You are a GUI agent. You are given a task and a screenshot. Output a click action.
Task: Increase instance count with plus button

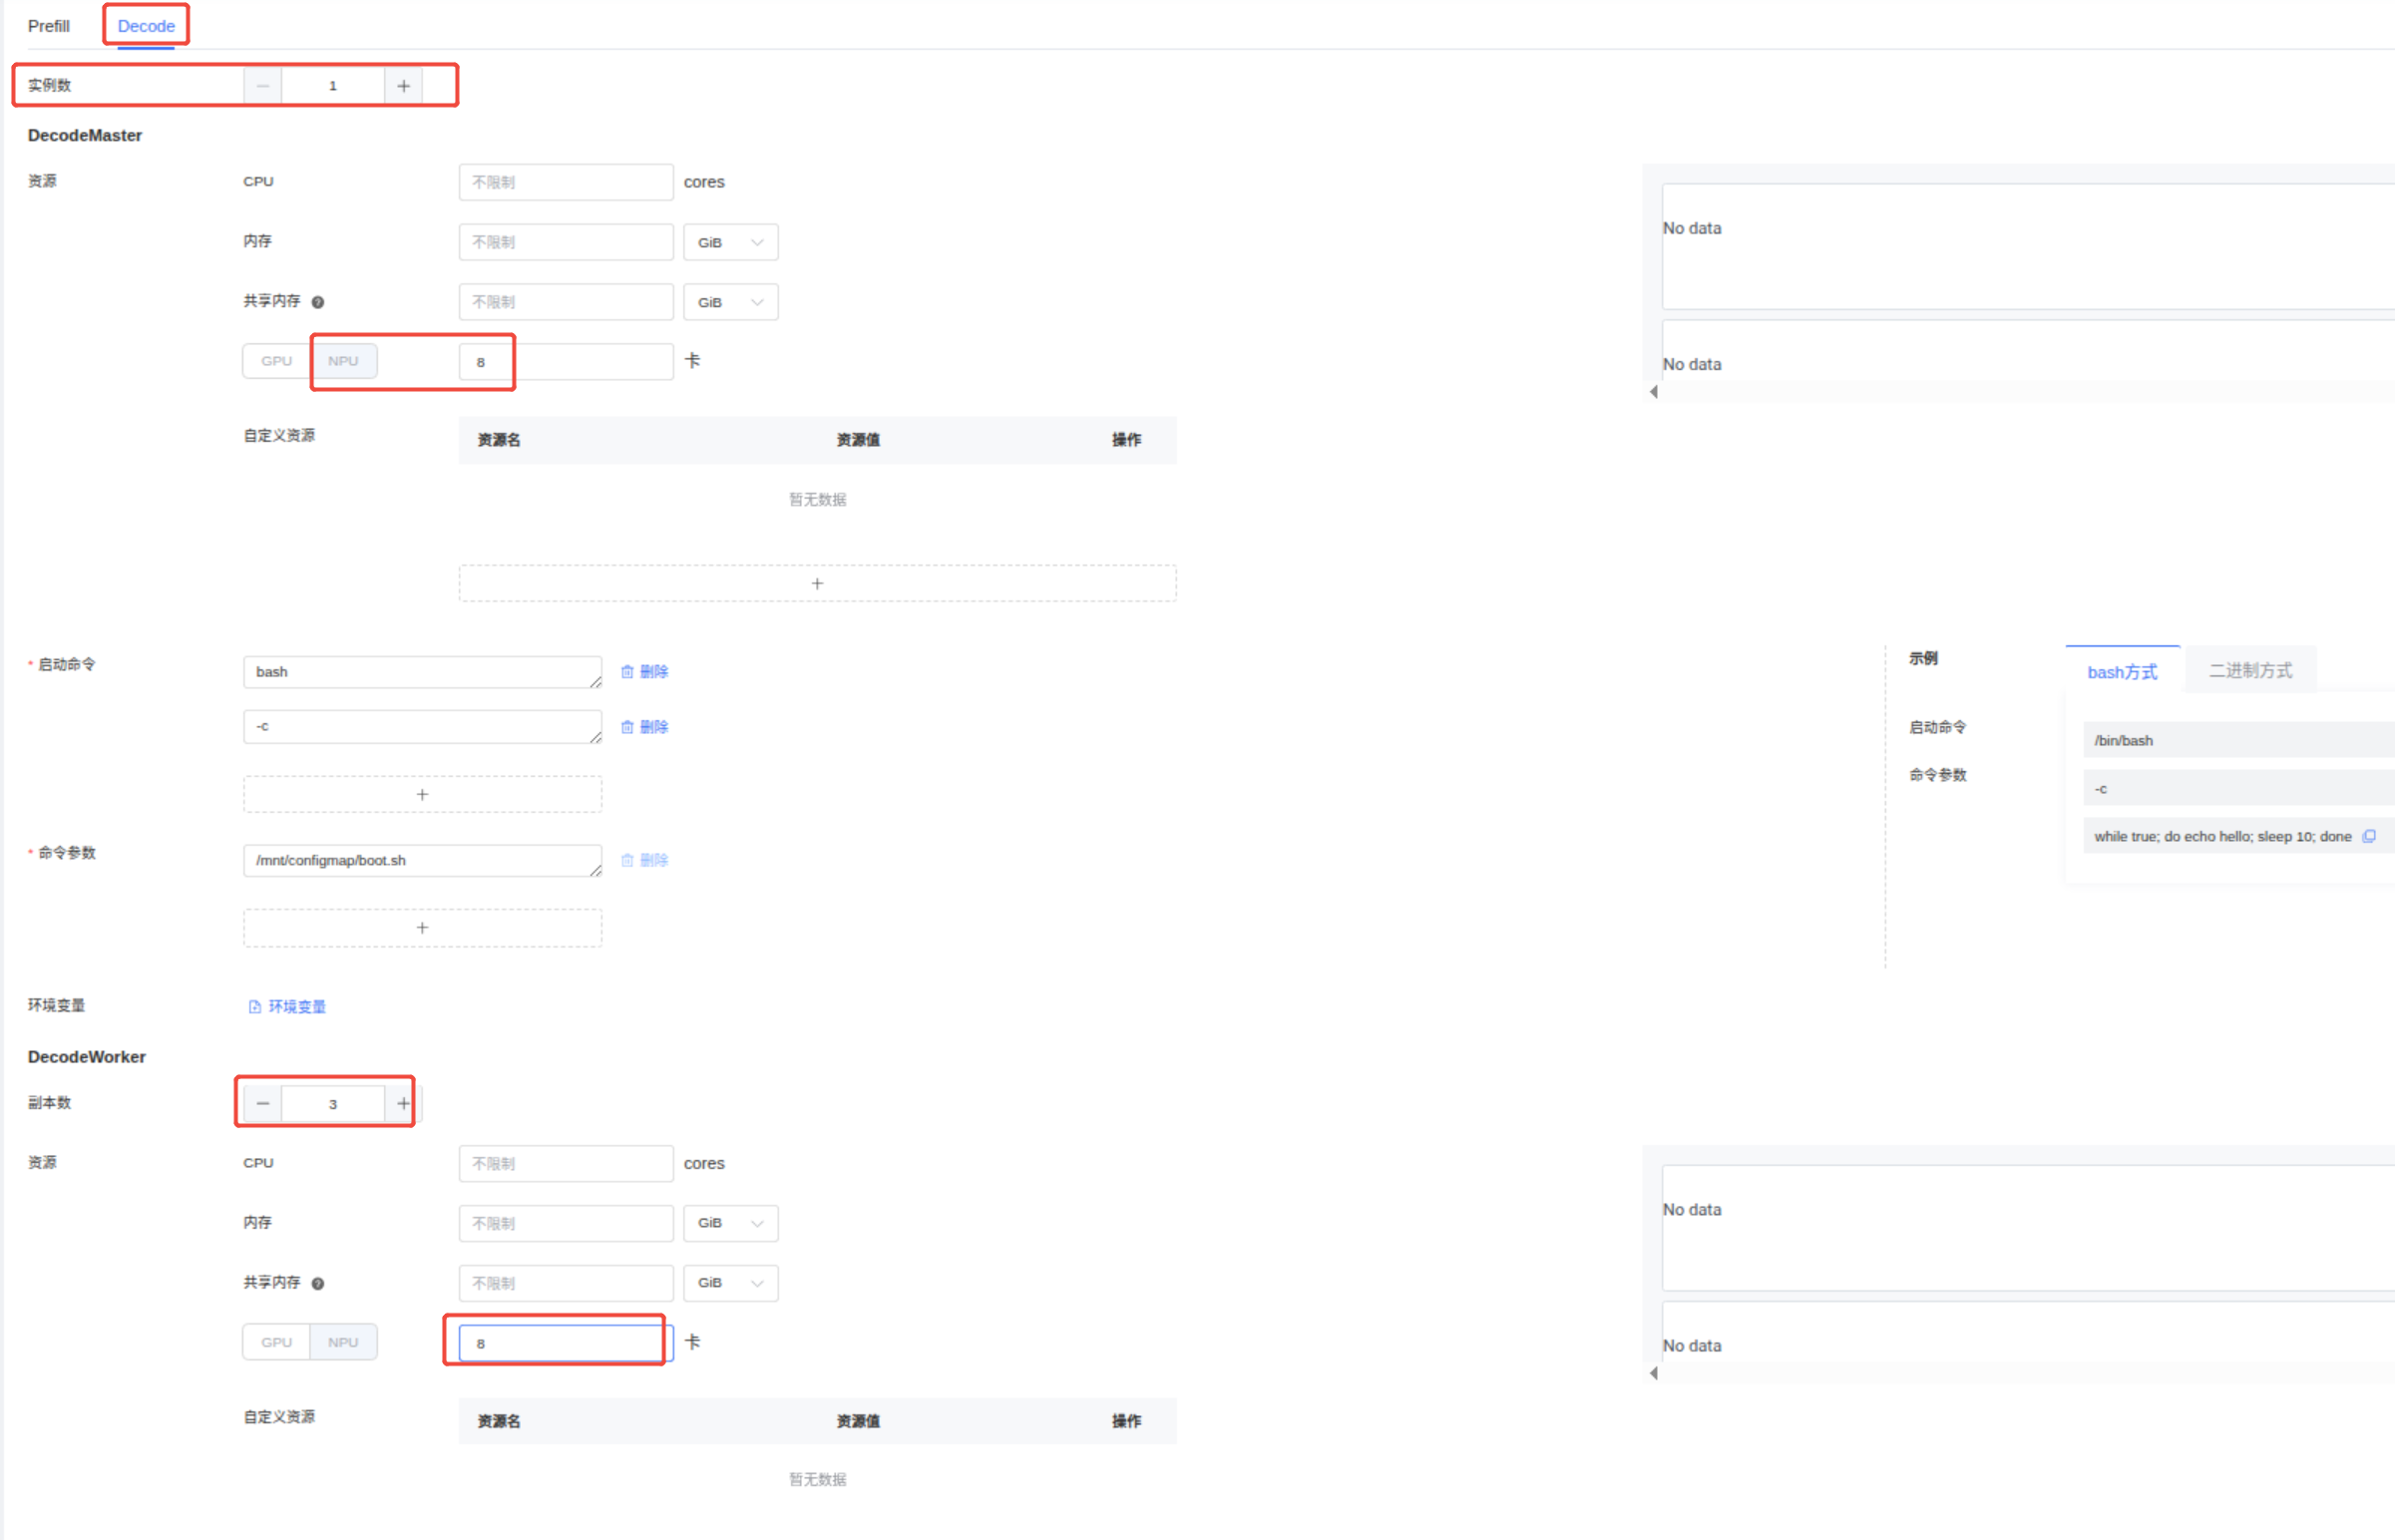403,86
